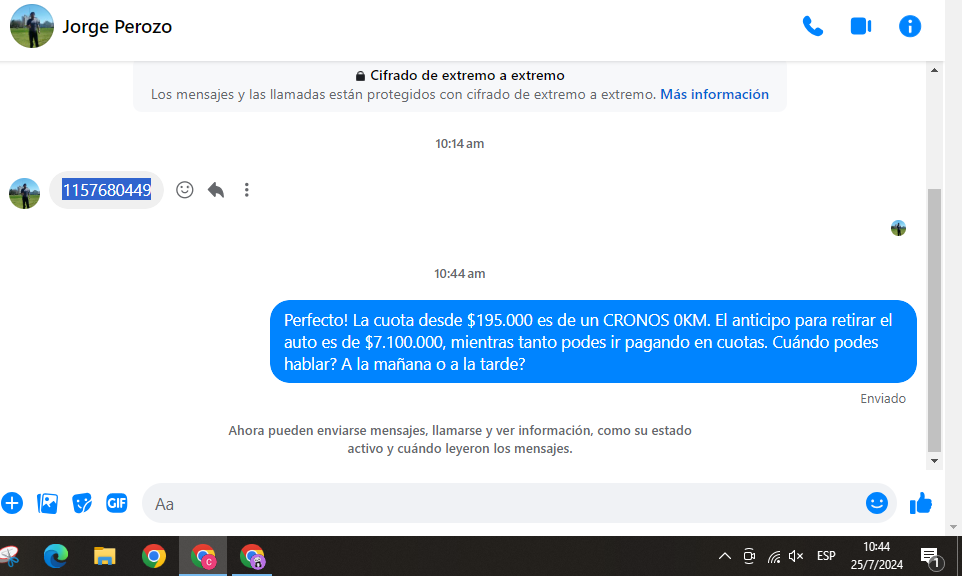Open conversation information panel
This screenshot has height=576, width=962.
point(909,27)
